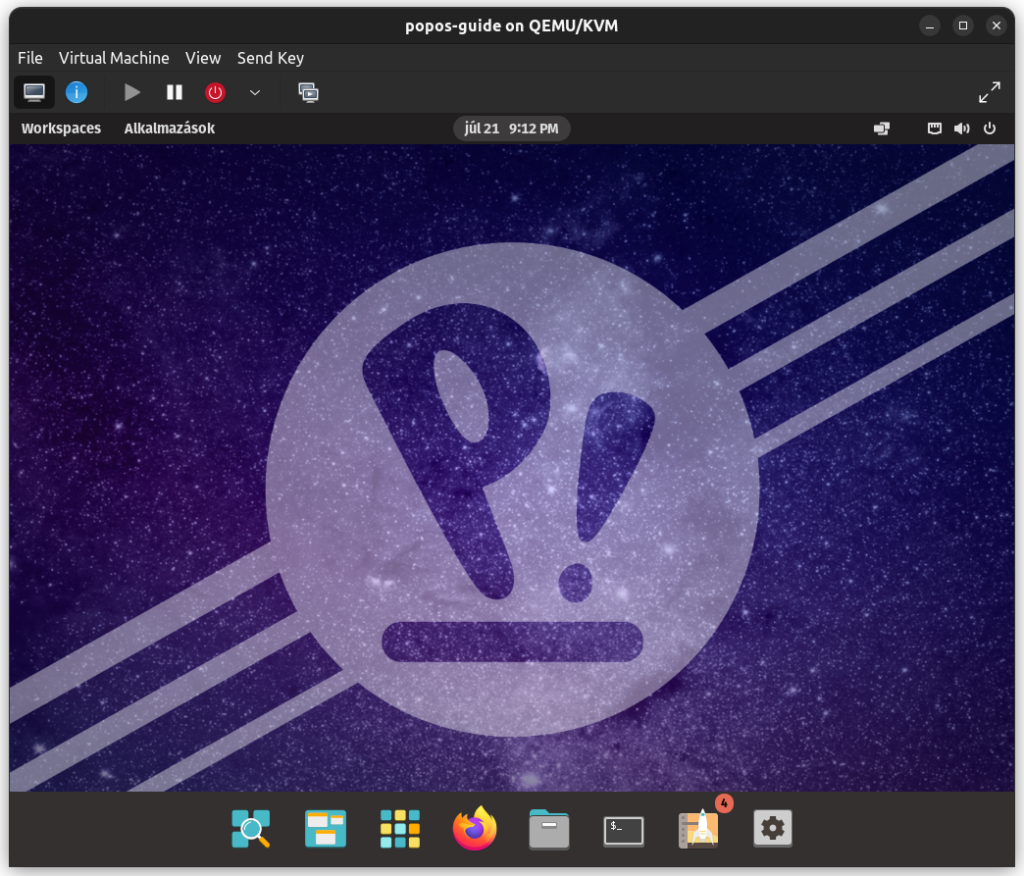
Task: Open the File menu
Action: [30, 58]
